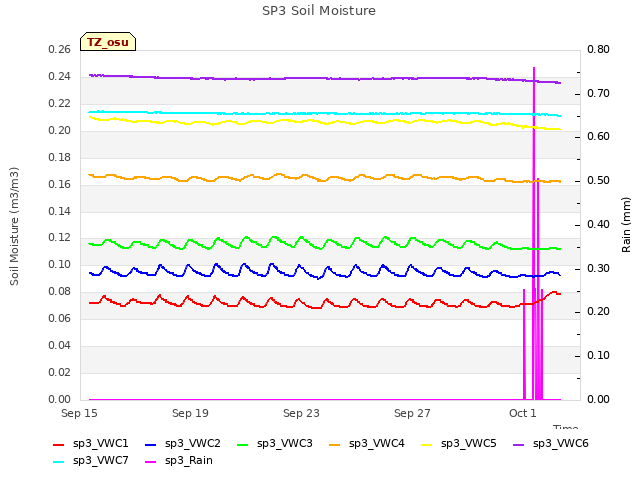The height and width of the screenshot is (480, 640).
Task: Click the sp3_VWC2 blue legend swatch
Action: [151, 445]
